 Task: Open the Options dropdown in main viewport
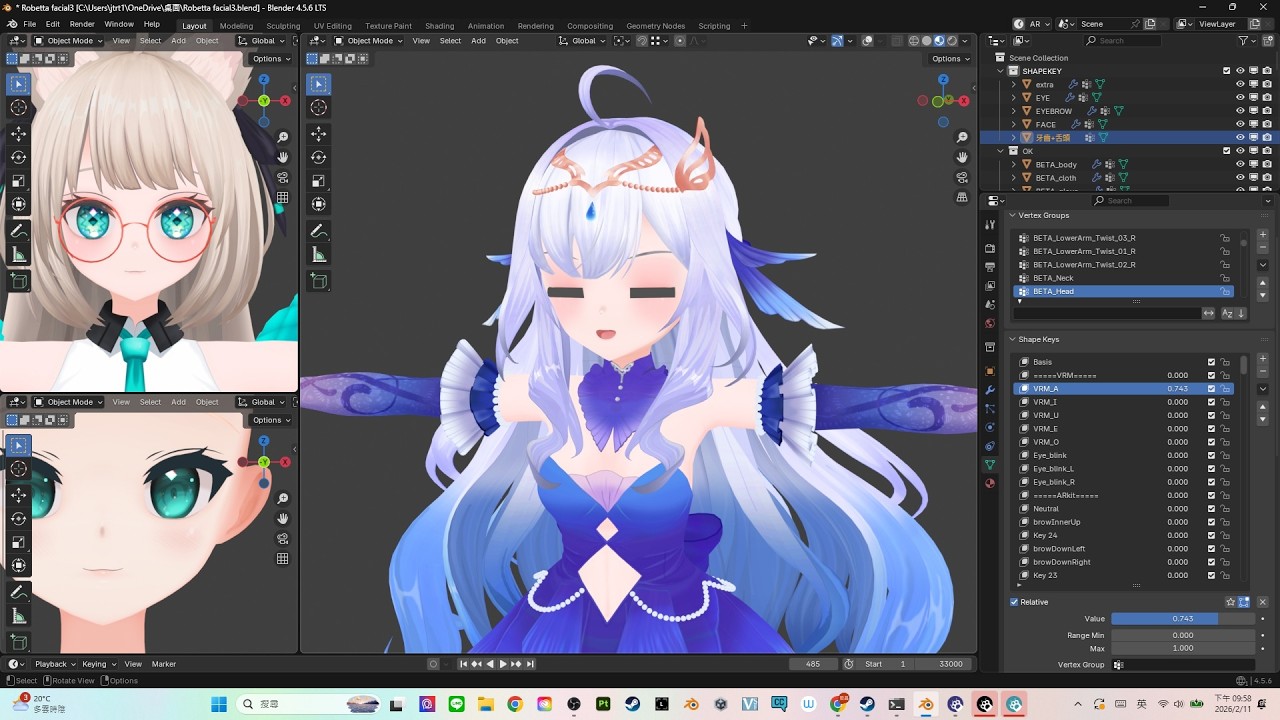click(x=950, y=59)
